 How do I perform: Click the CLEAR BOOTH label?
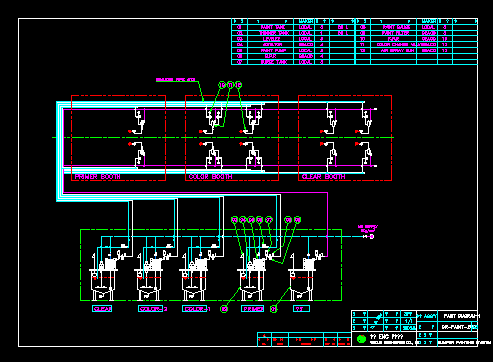click(x=324, y=177)
